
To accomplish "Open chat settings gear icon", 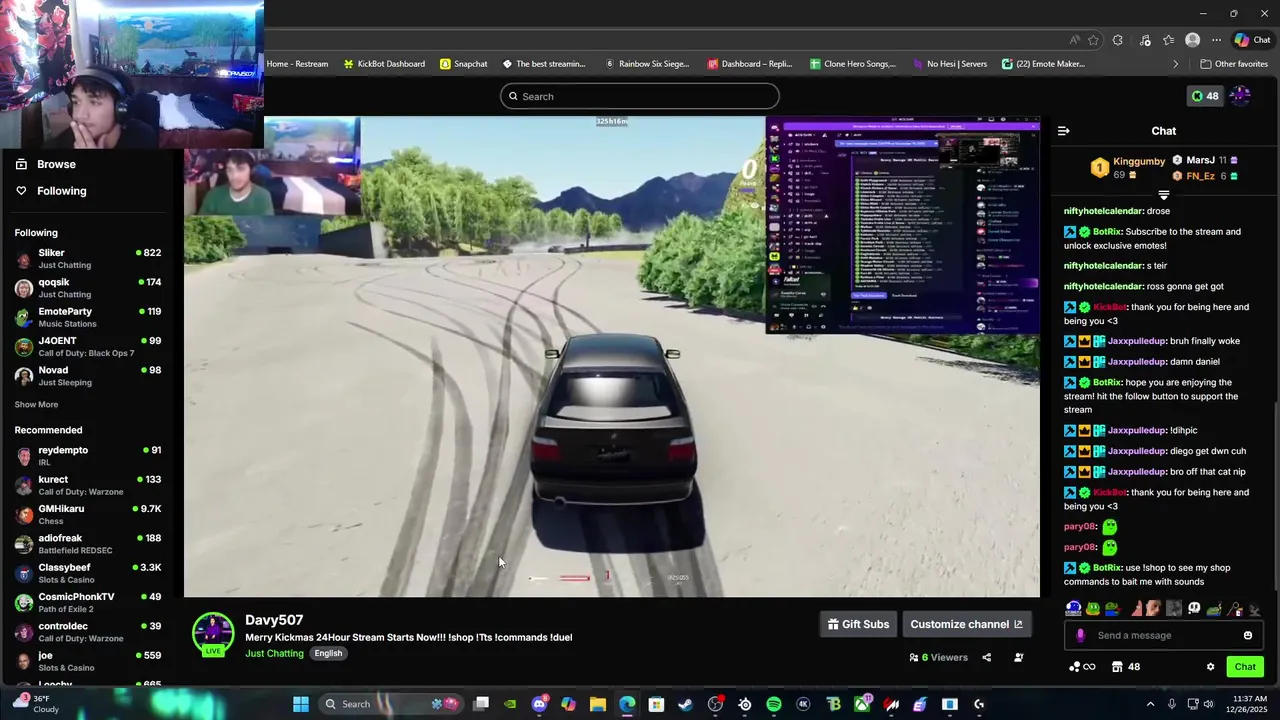I will [x=1210, y=667].
